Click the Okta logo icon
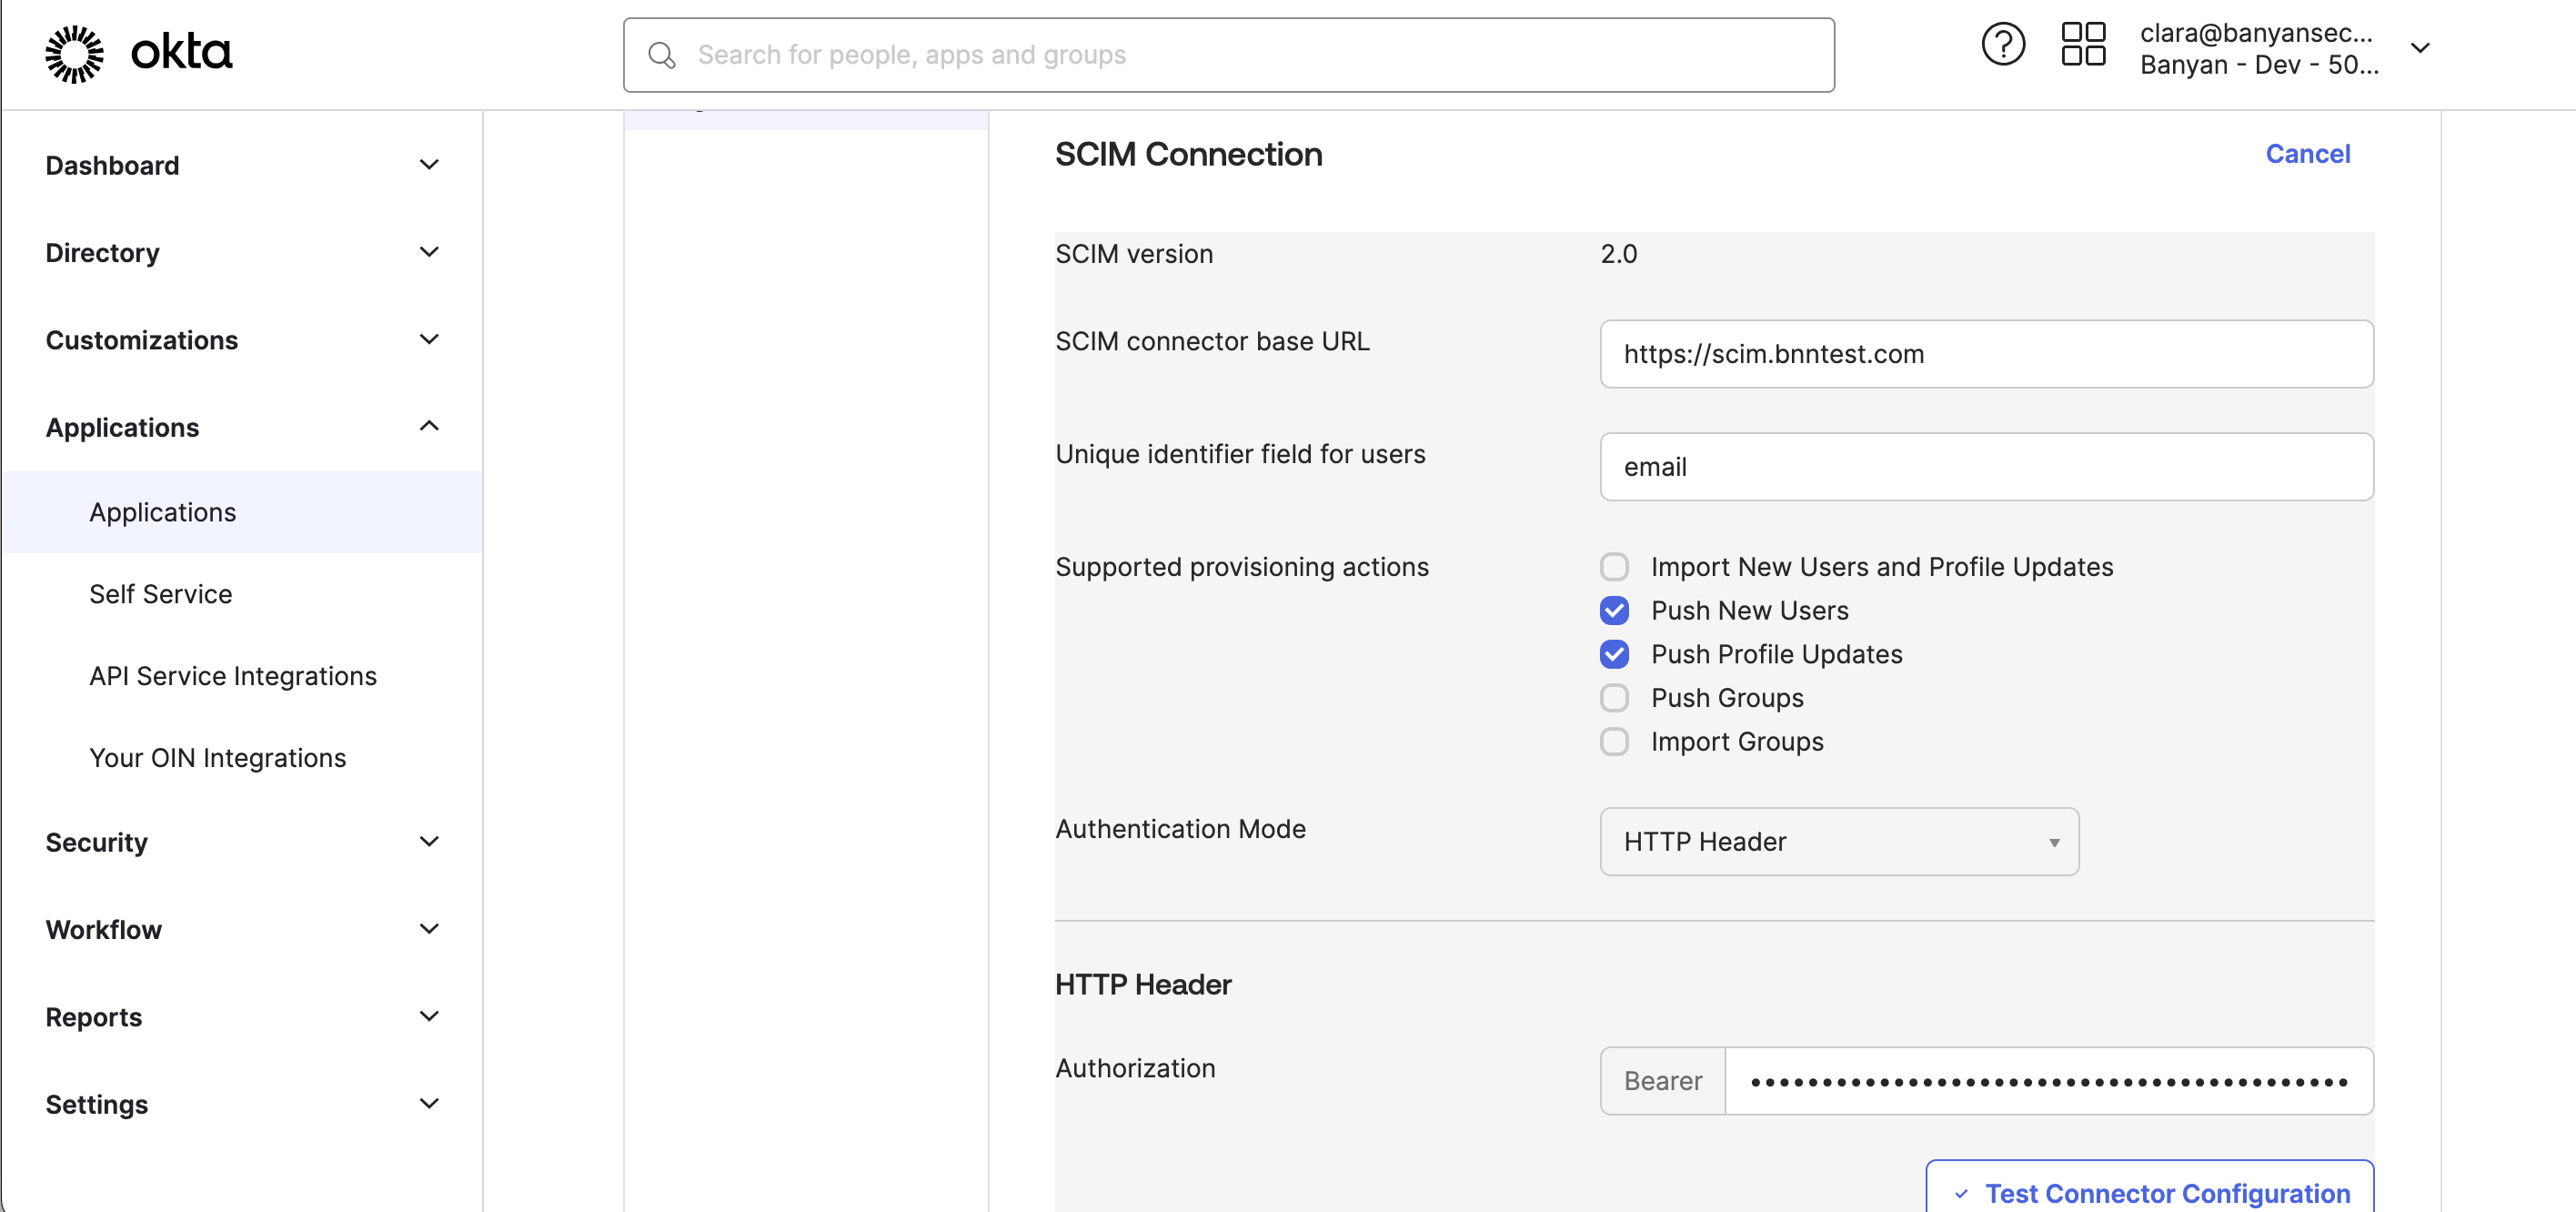This screenshot has width=2576, height=1212. point(75,53)
